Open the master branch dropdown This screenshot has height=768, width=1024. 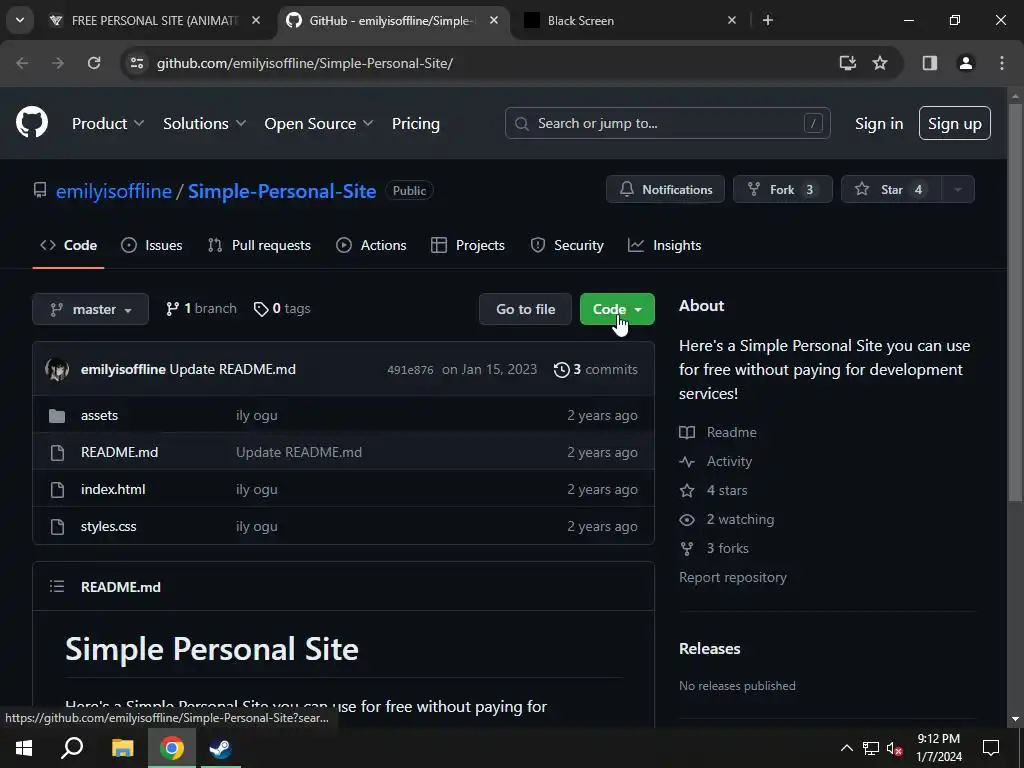click(x=91, y=309)
